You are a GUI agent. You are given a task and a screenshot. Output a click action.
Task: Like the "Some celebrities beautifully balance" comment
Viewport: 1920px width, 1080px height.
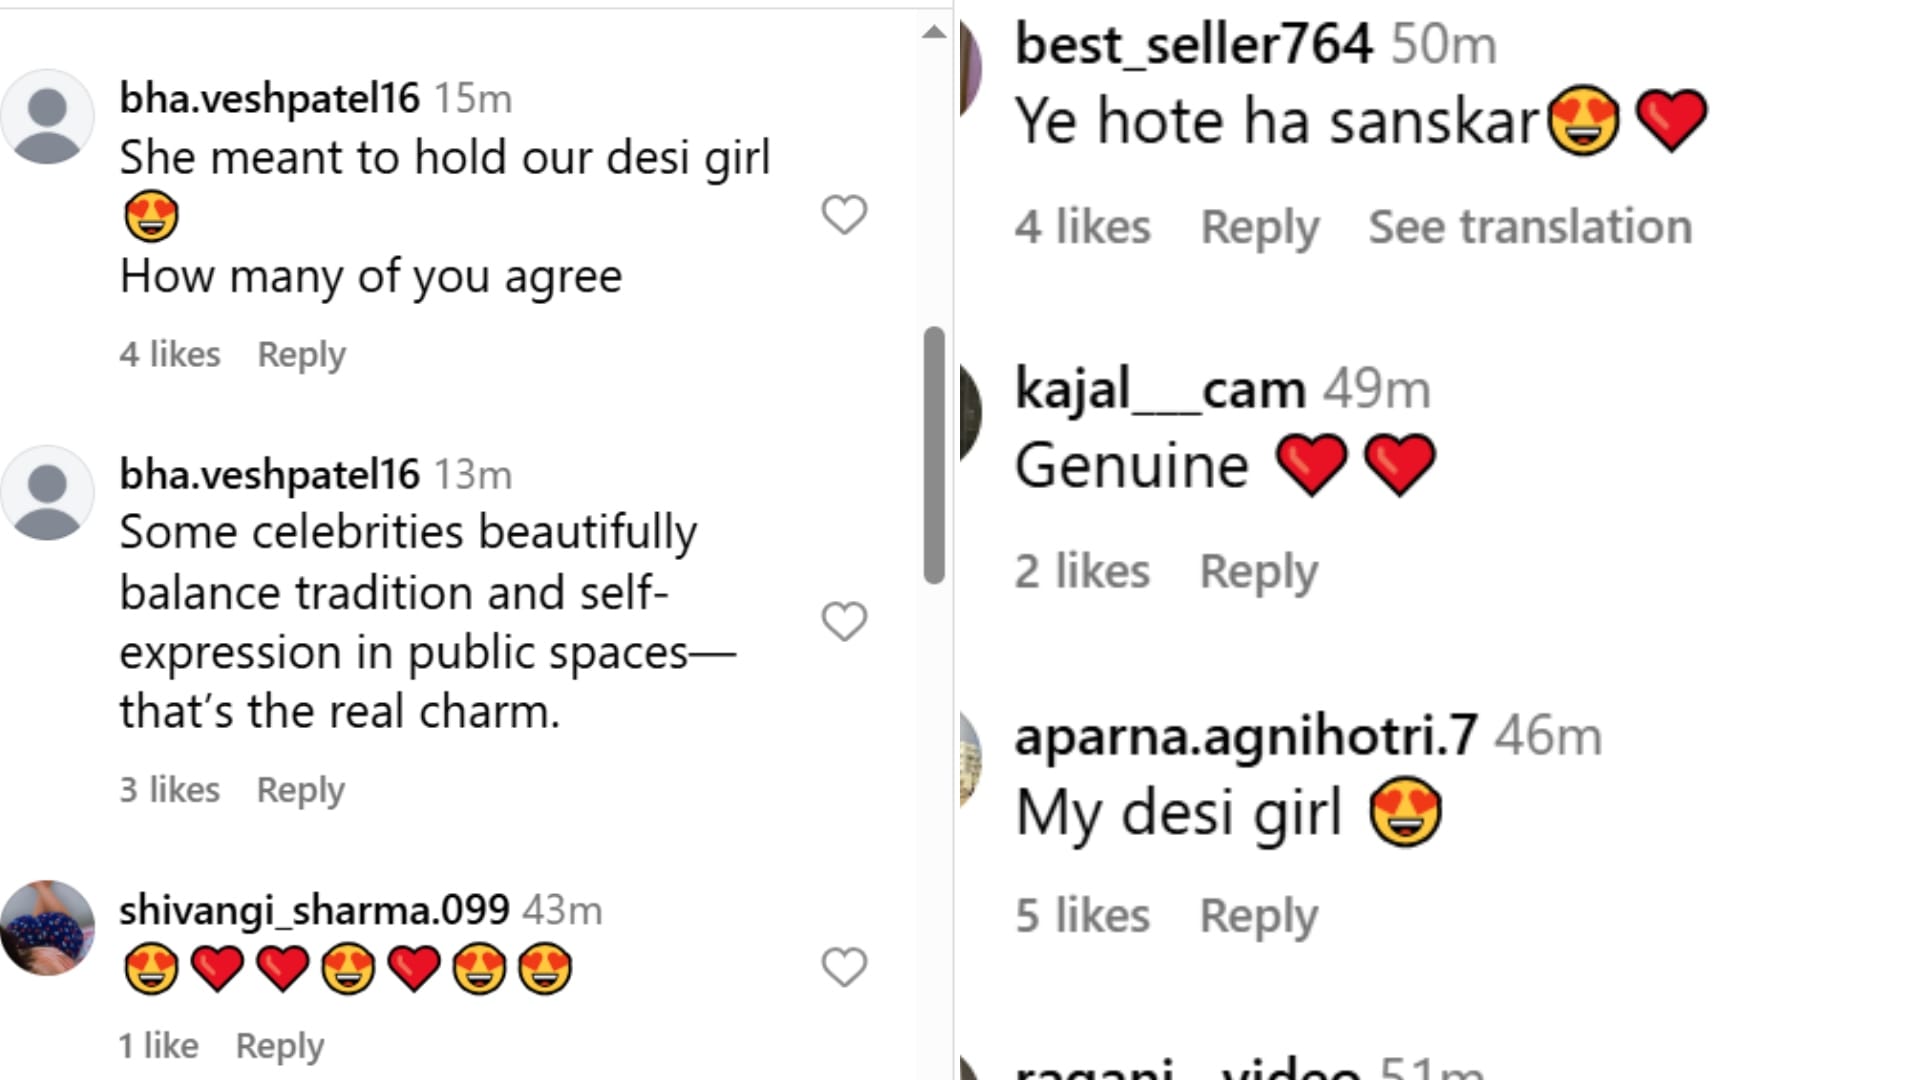[844, 621]
